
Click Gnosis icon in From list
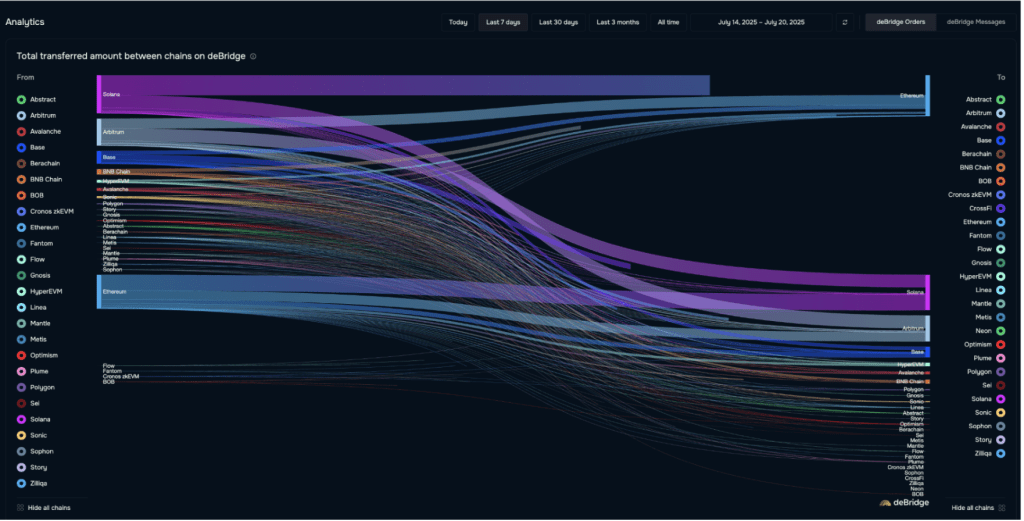[22, 276]
